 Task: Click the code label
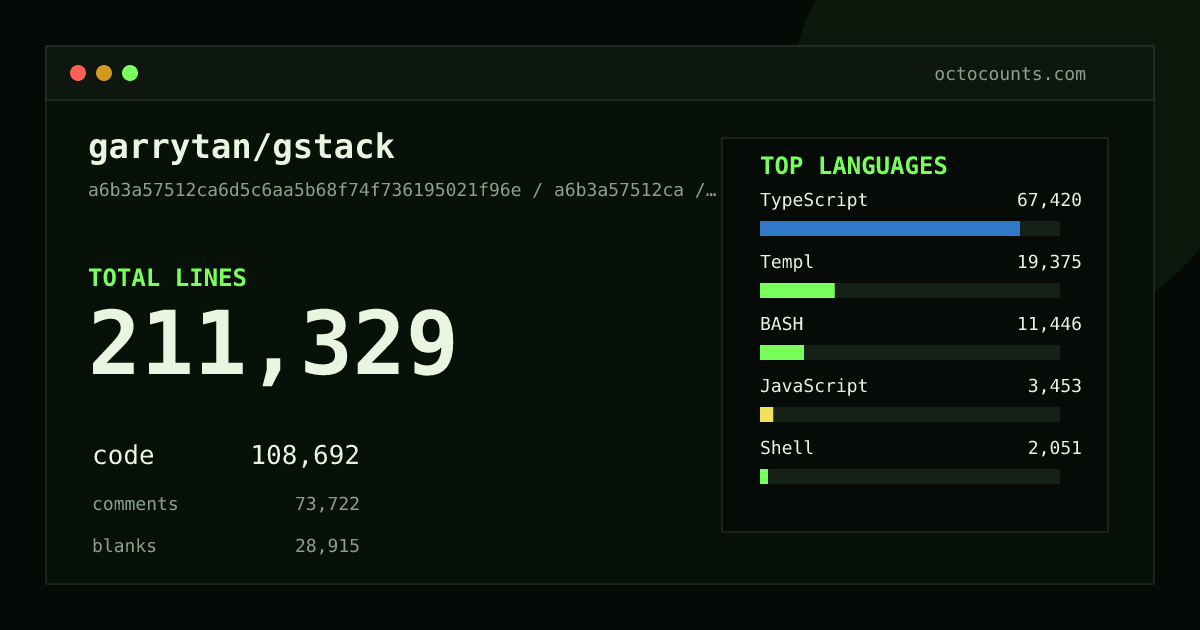(x=123, y=456)
